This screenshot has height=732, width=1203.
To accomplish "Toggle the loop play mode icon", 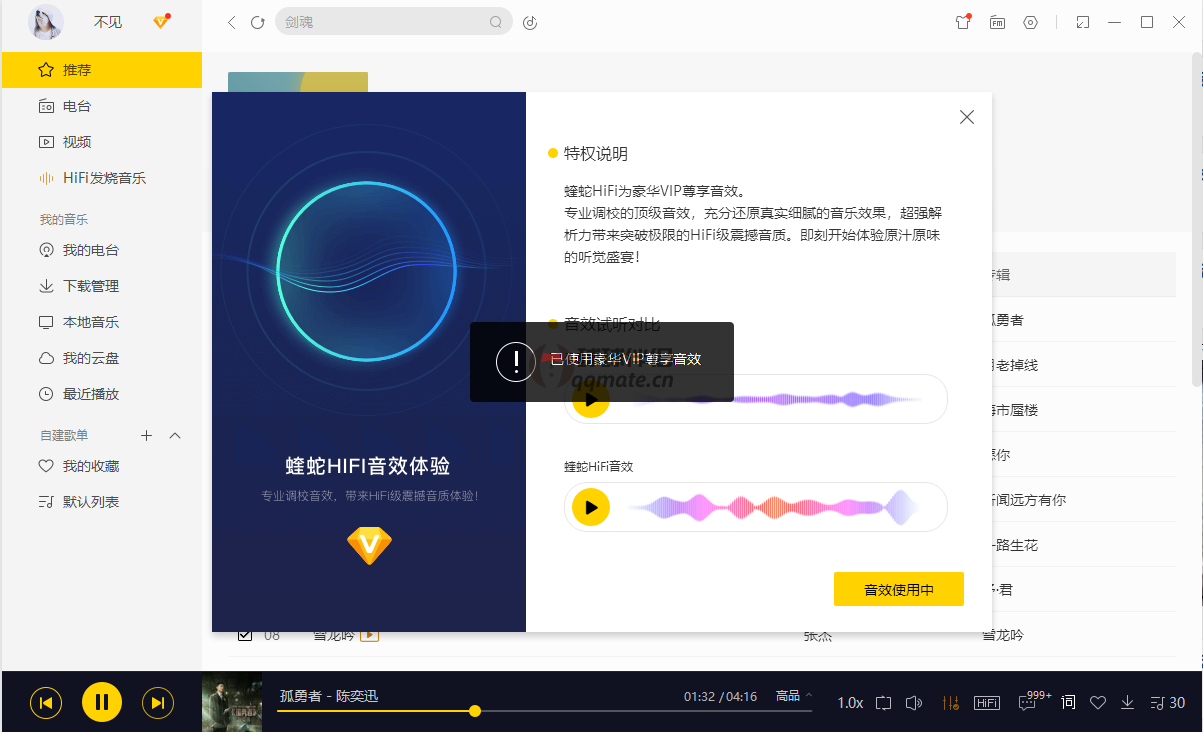I will 883,703.
